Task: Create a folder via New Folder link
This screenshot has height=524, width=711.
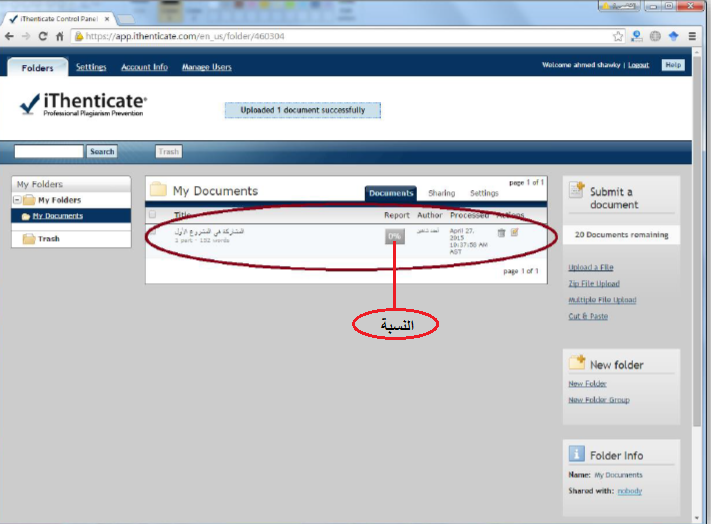Action: point(587,383)
